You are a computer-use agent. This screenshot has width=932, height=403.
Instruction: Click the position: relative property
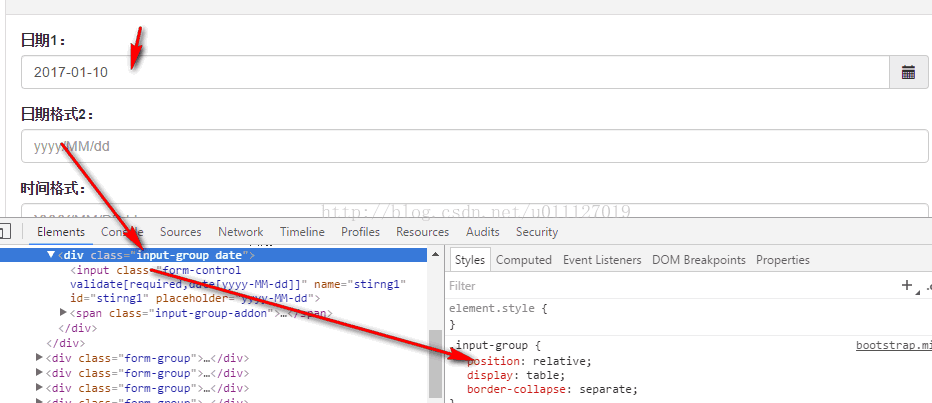(x=529, y=361)
